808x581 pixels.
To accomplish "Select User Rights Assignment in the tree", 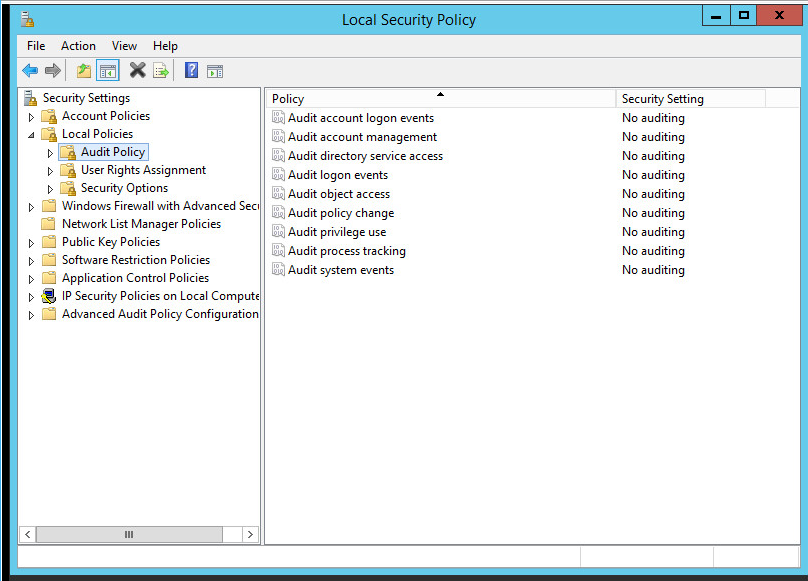I will coord(143,170).
